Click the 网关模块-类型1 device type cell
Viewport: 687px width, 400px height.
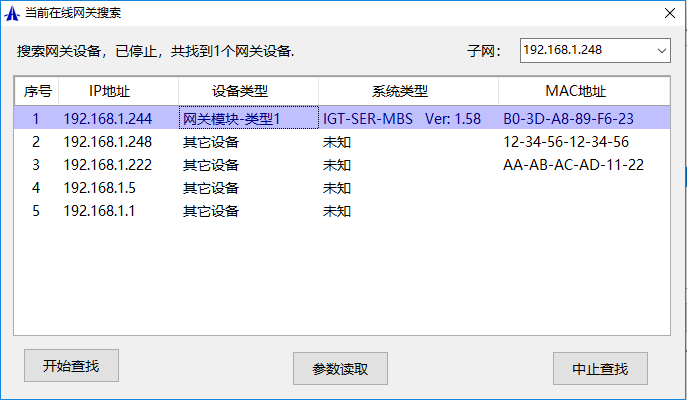click(x=233, y=118)
